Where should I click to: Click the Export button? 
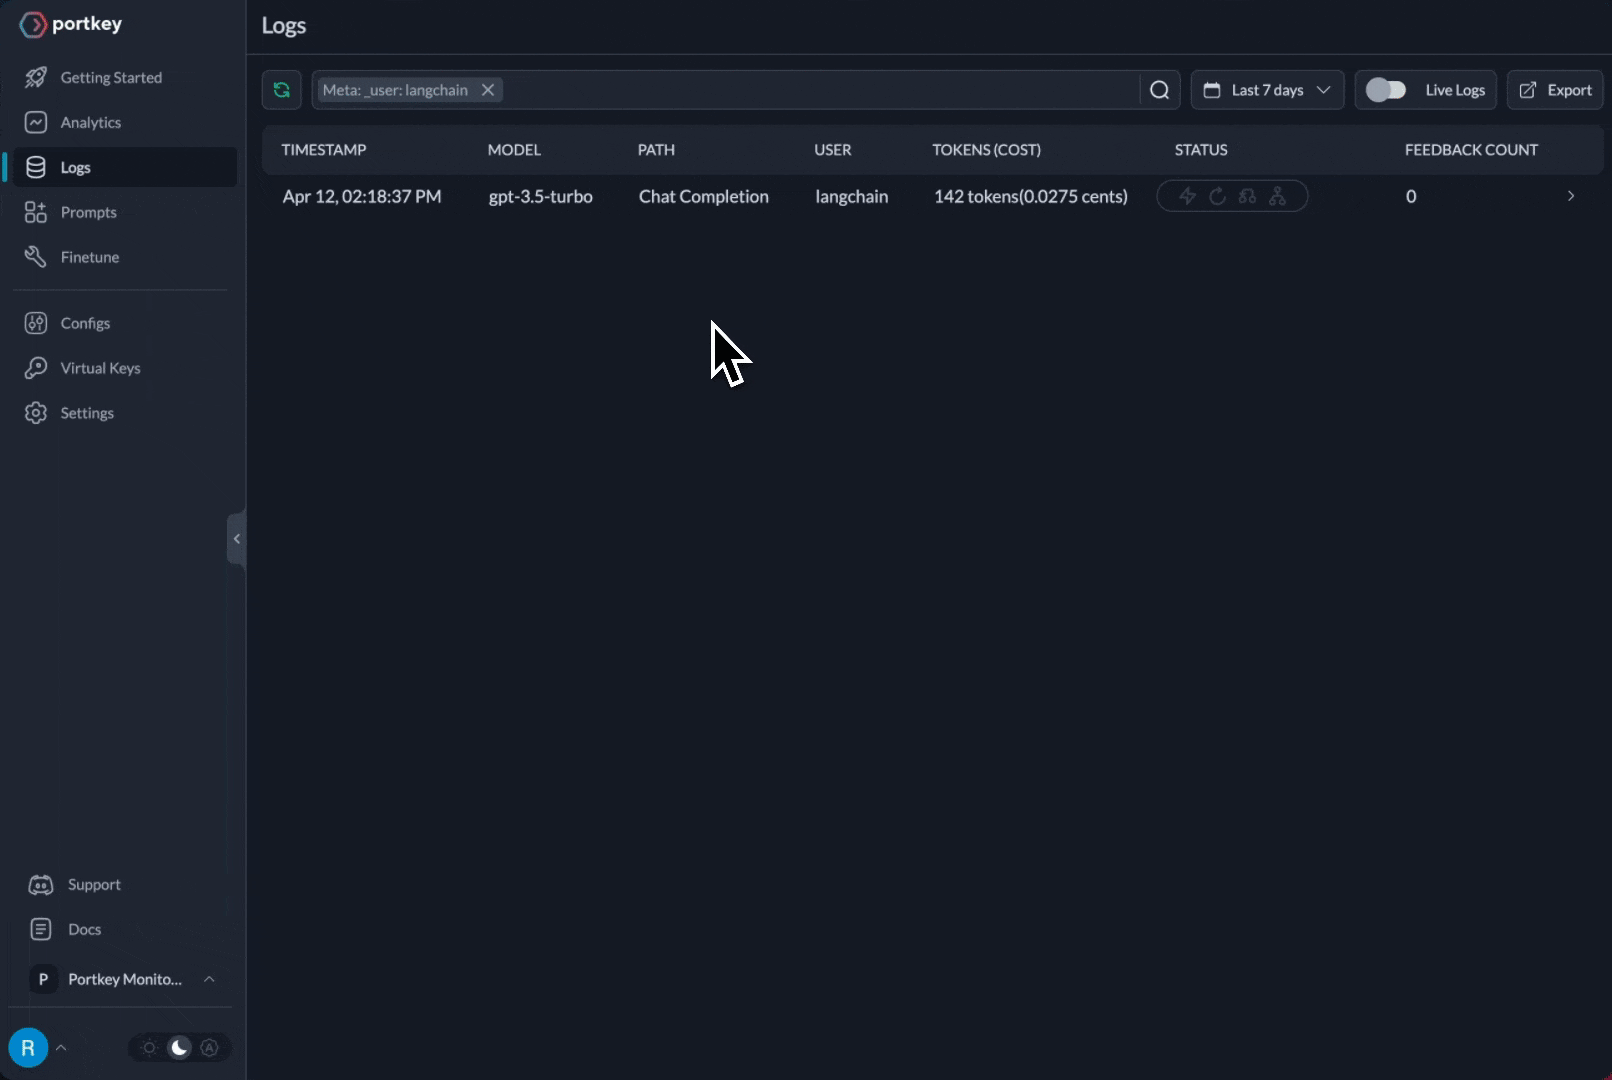tap(1554, 90)
